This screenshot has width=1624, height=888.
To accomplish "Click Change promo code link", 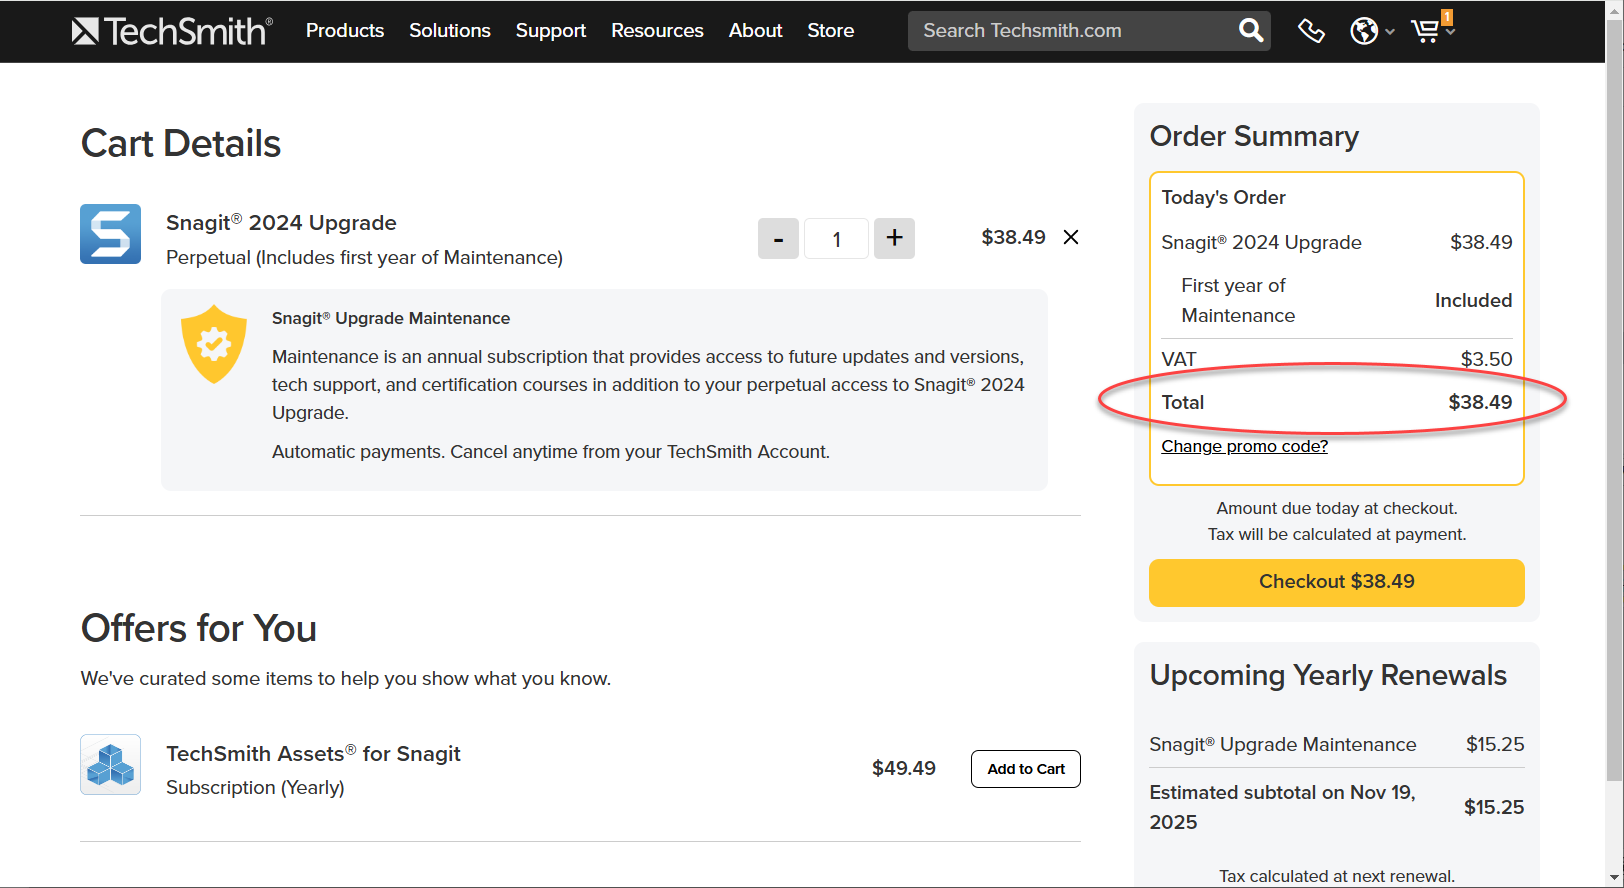I will tap(1244, 446).
